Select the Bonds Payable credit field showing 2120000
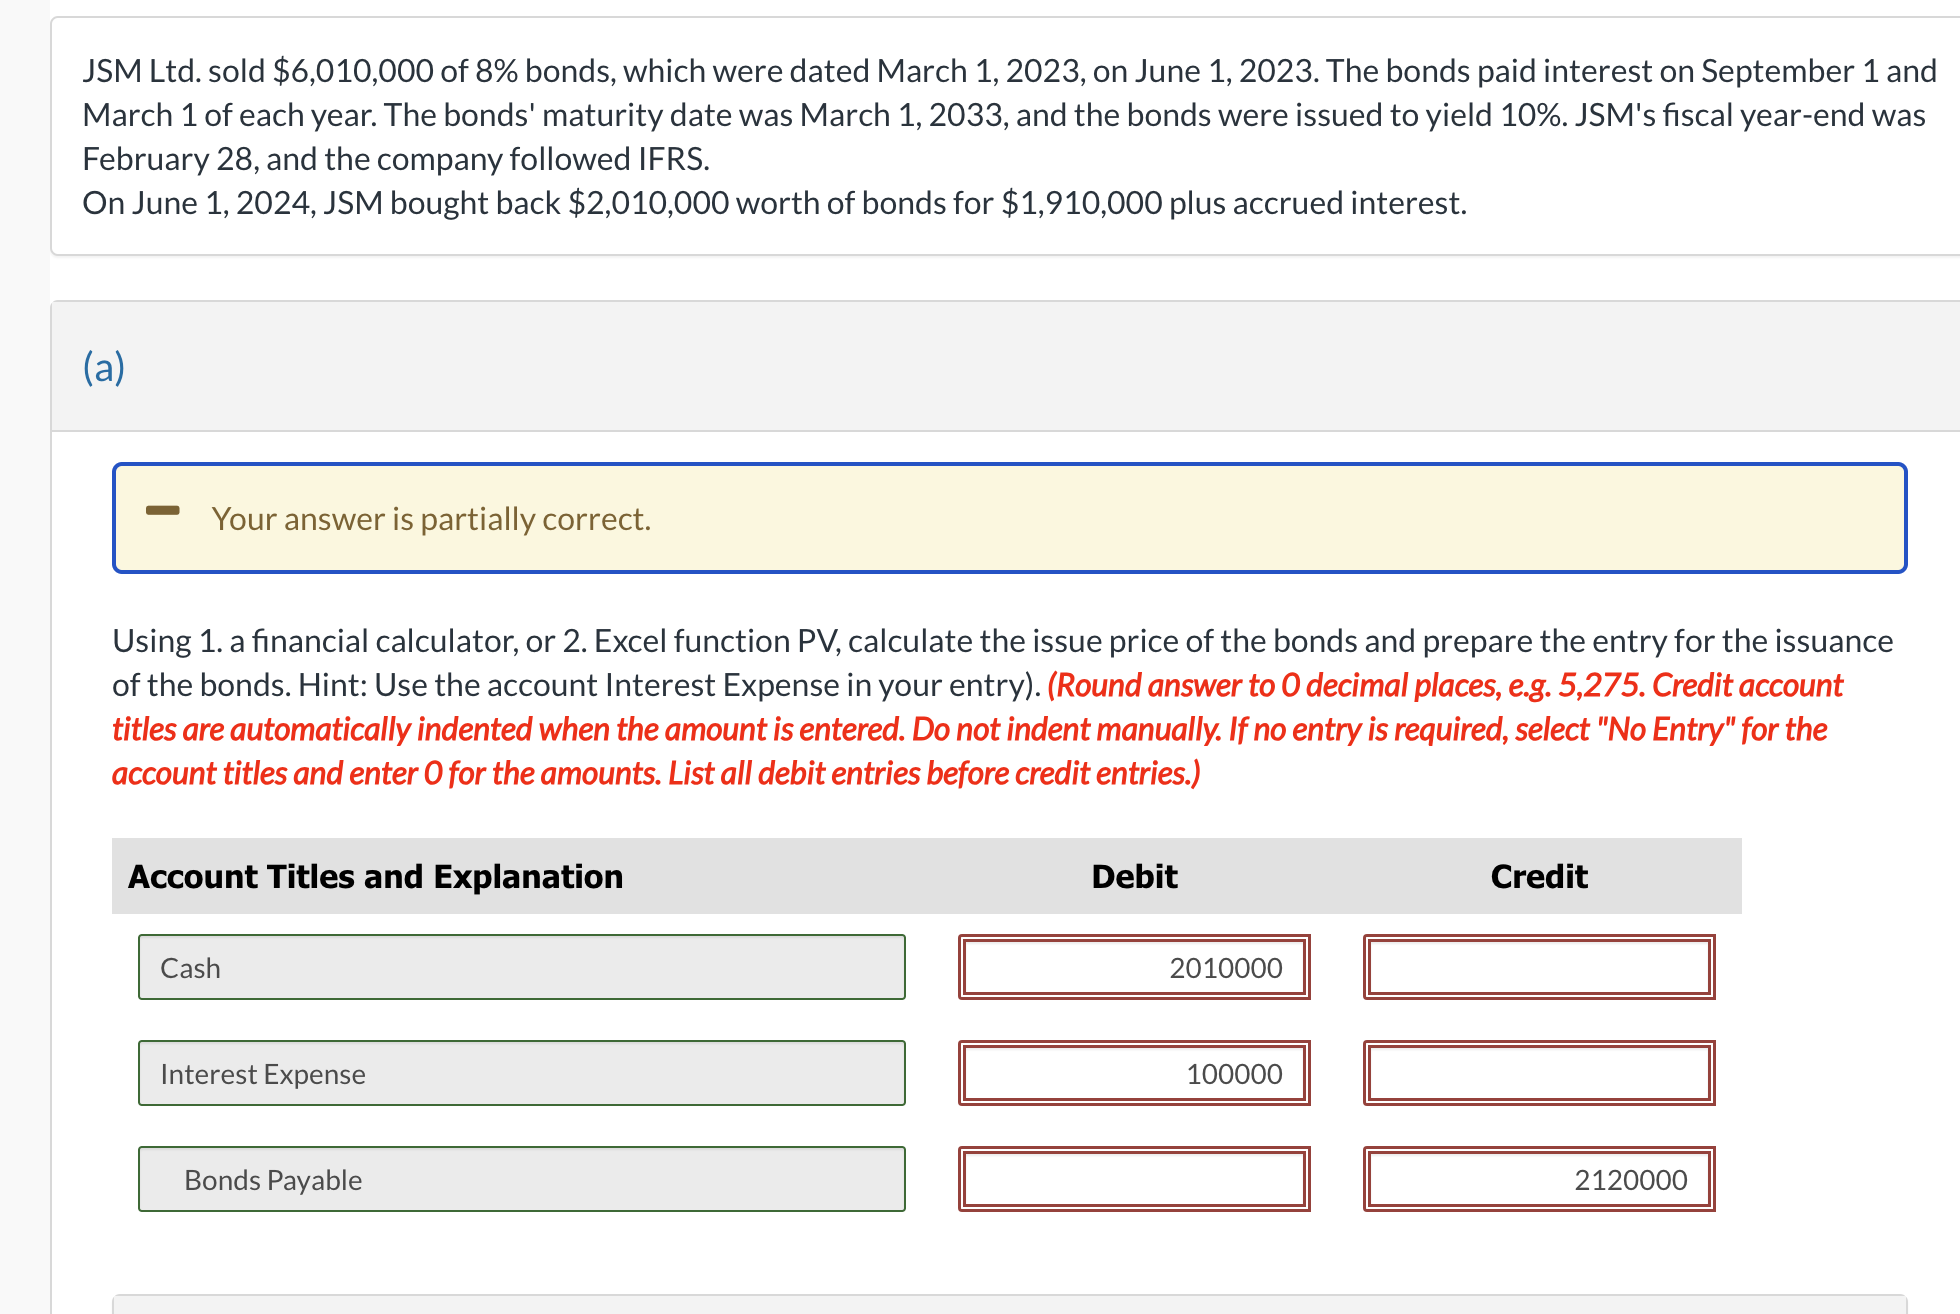The image size is (1960, 1314). 1538,1179
